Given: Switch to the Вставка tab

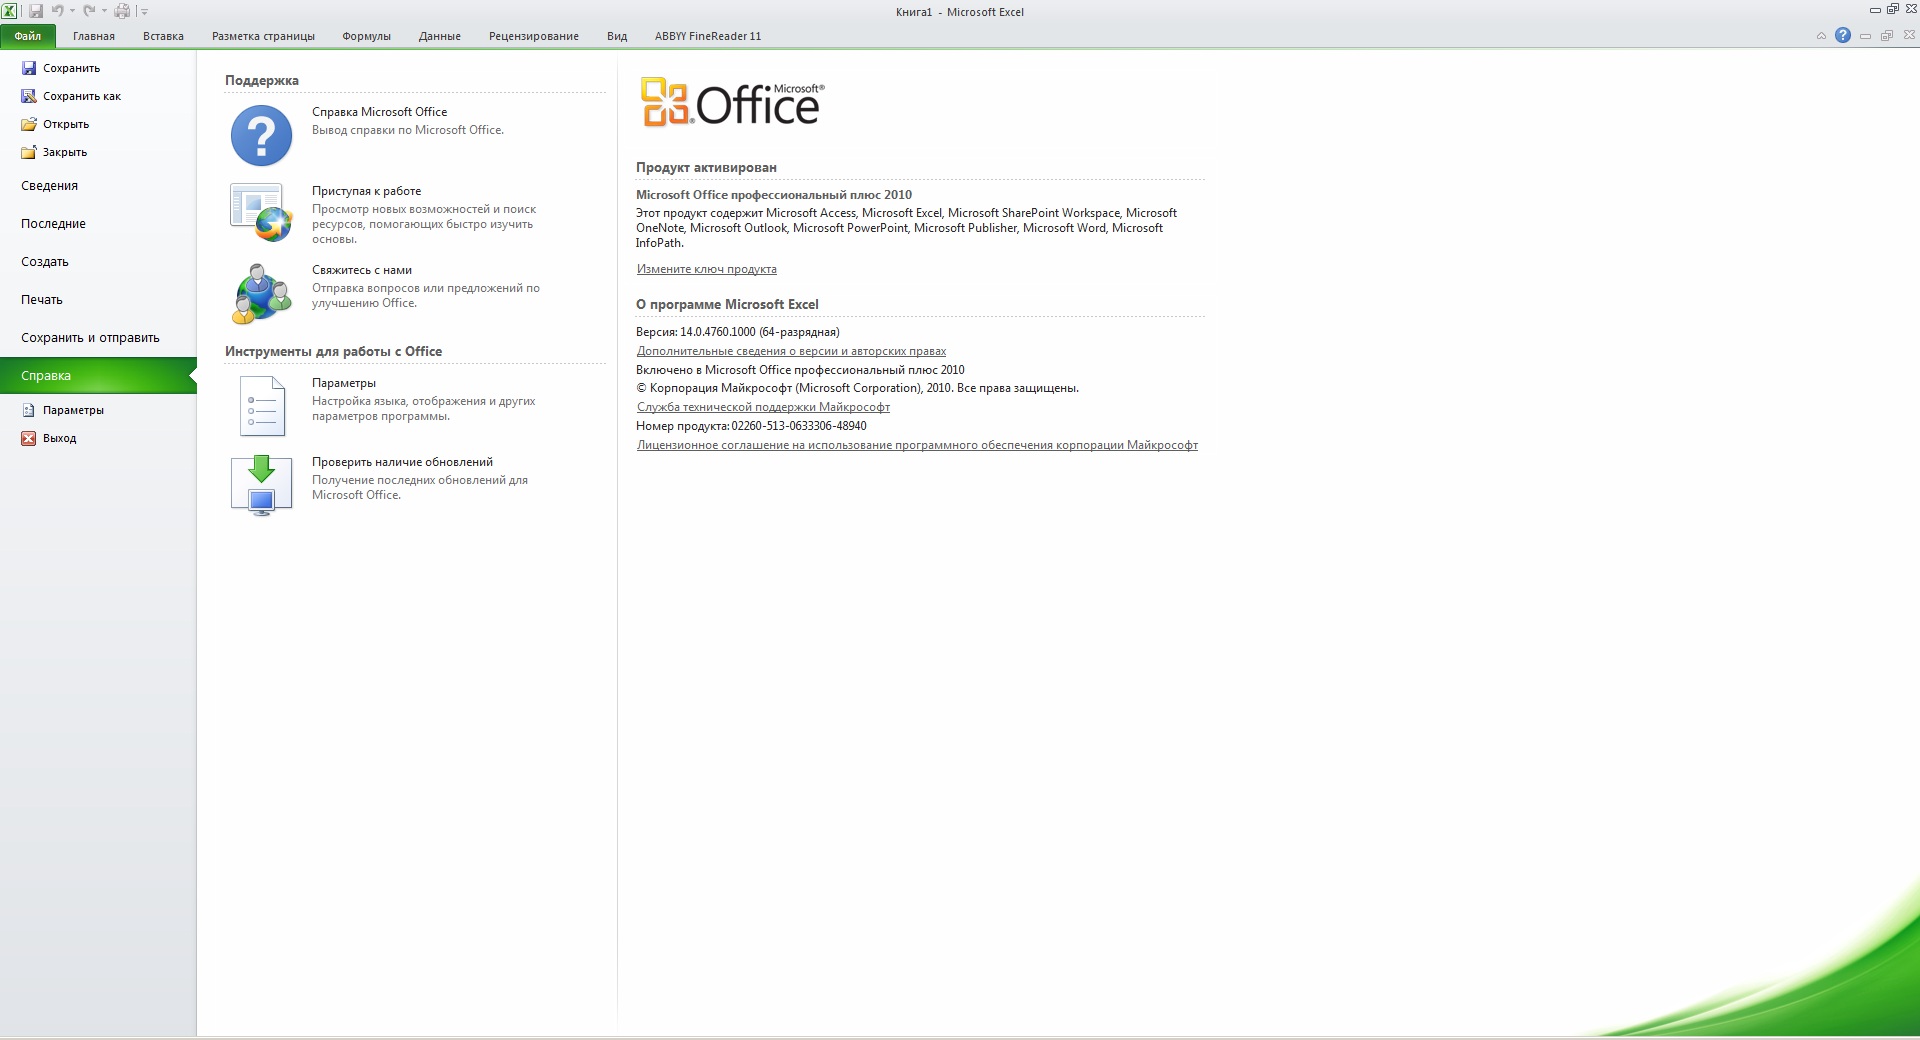Looking at the screenshot, I should (x=163, y=36).
